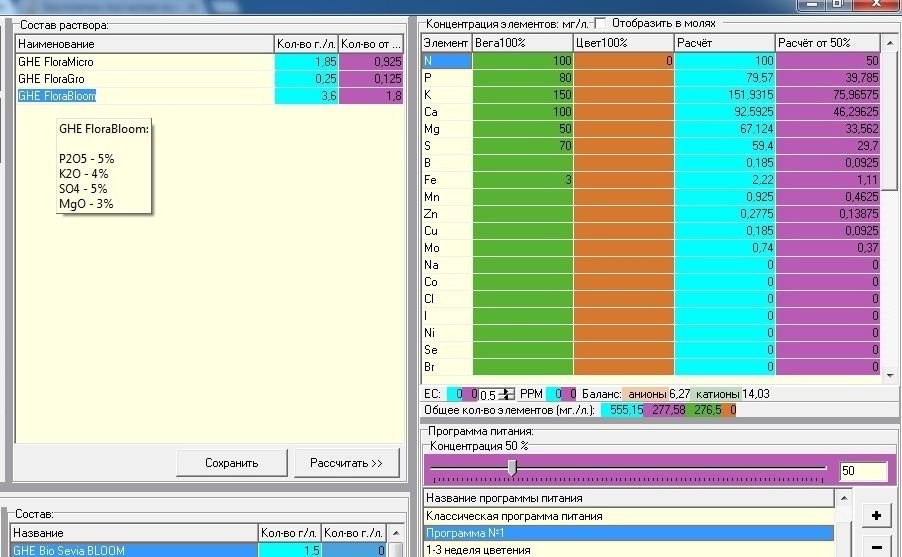Select 1-3 неделя цветения program entry

629,550
